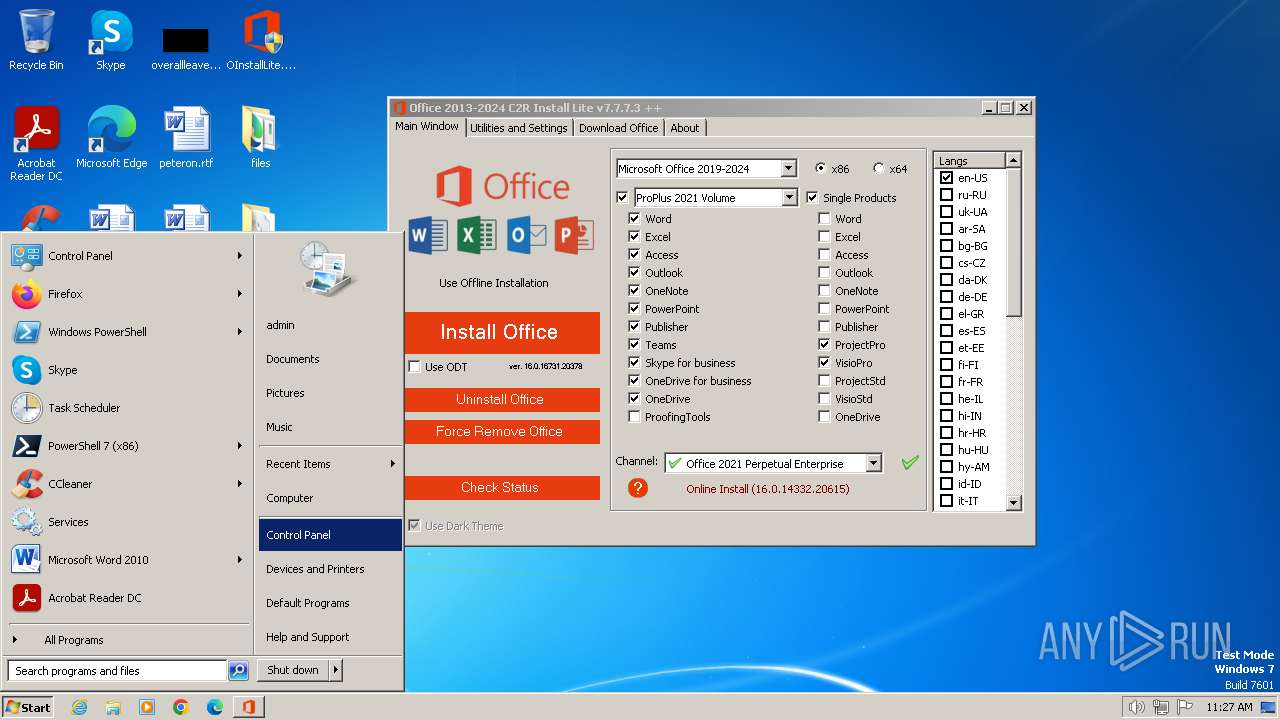The image size is (1280, 720).
Task: Expand Windows PowerShell jump list arrow
Action: [x=240, y=332]
